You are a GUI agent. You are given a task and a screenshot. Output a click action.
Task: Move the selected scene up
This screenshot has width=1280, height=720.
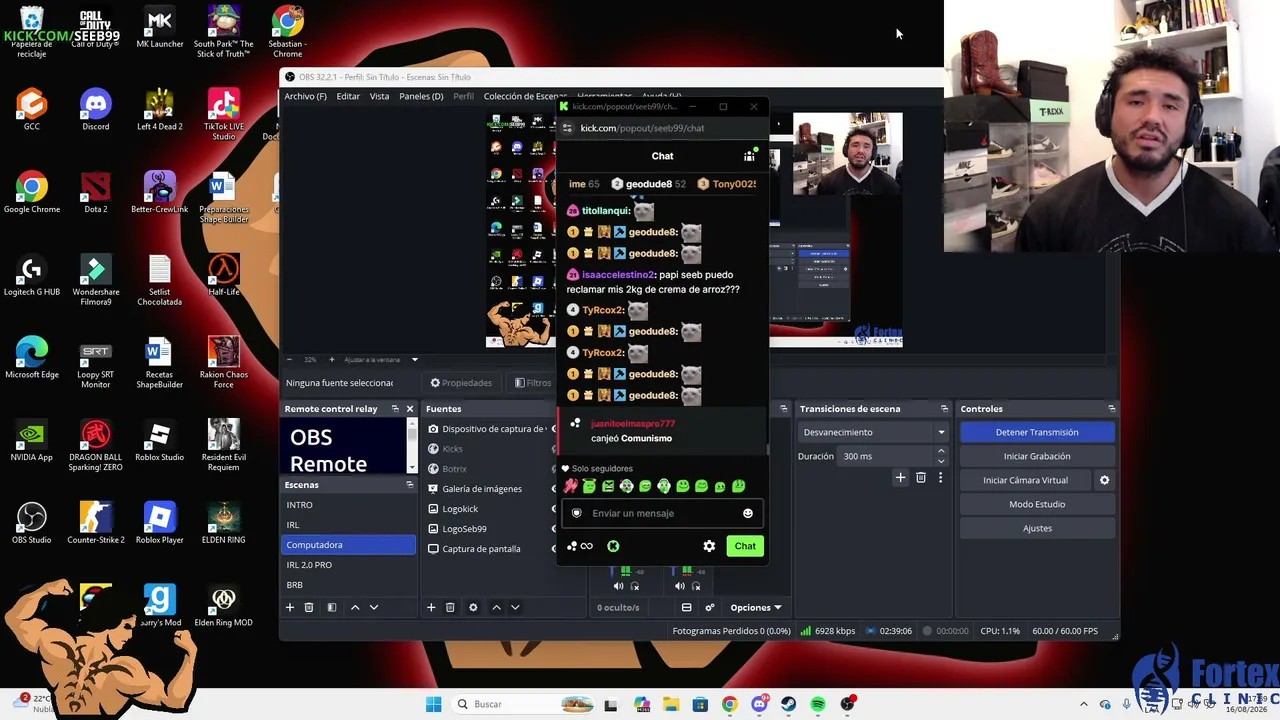pos(355,607)
